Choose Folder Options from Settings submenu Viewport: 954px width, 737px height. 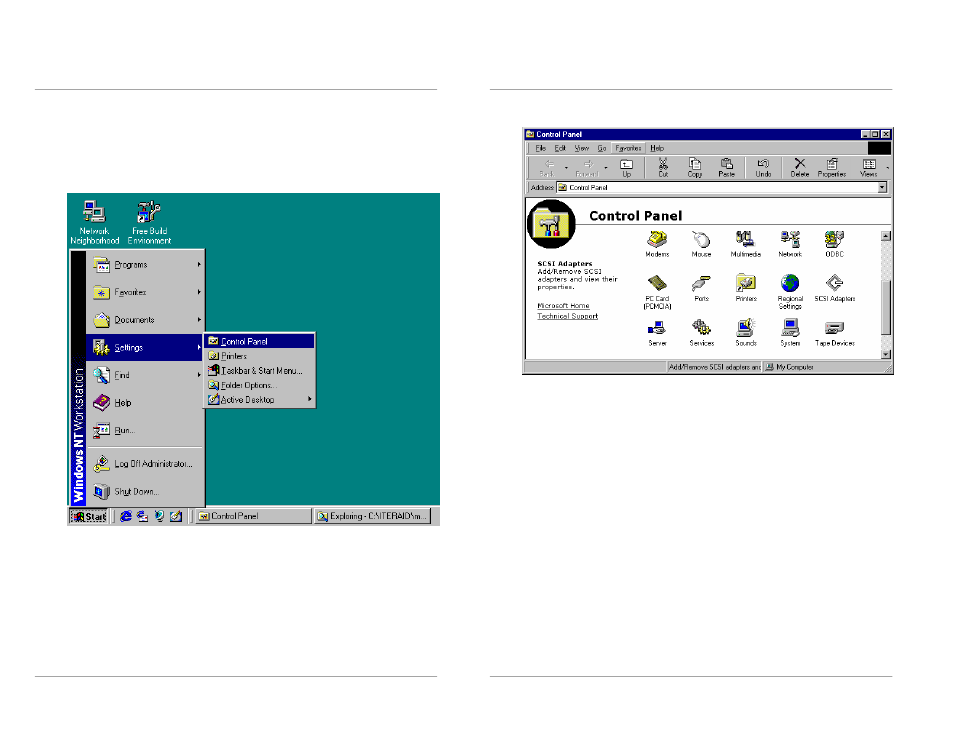260,385
